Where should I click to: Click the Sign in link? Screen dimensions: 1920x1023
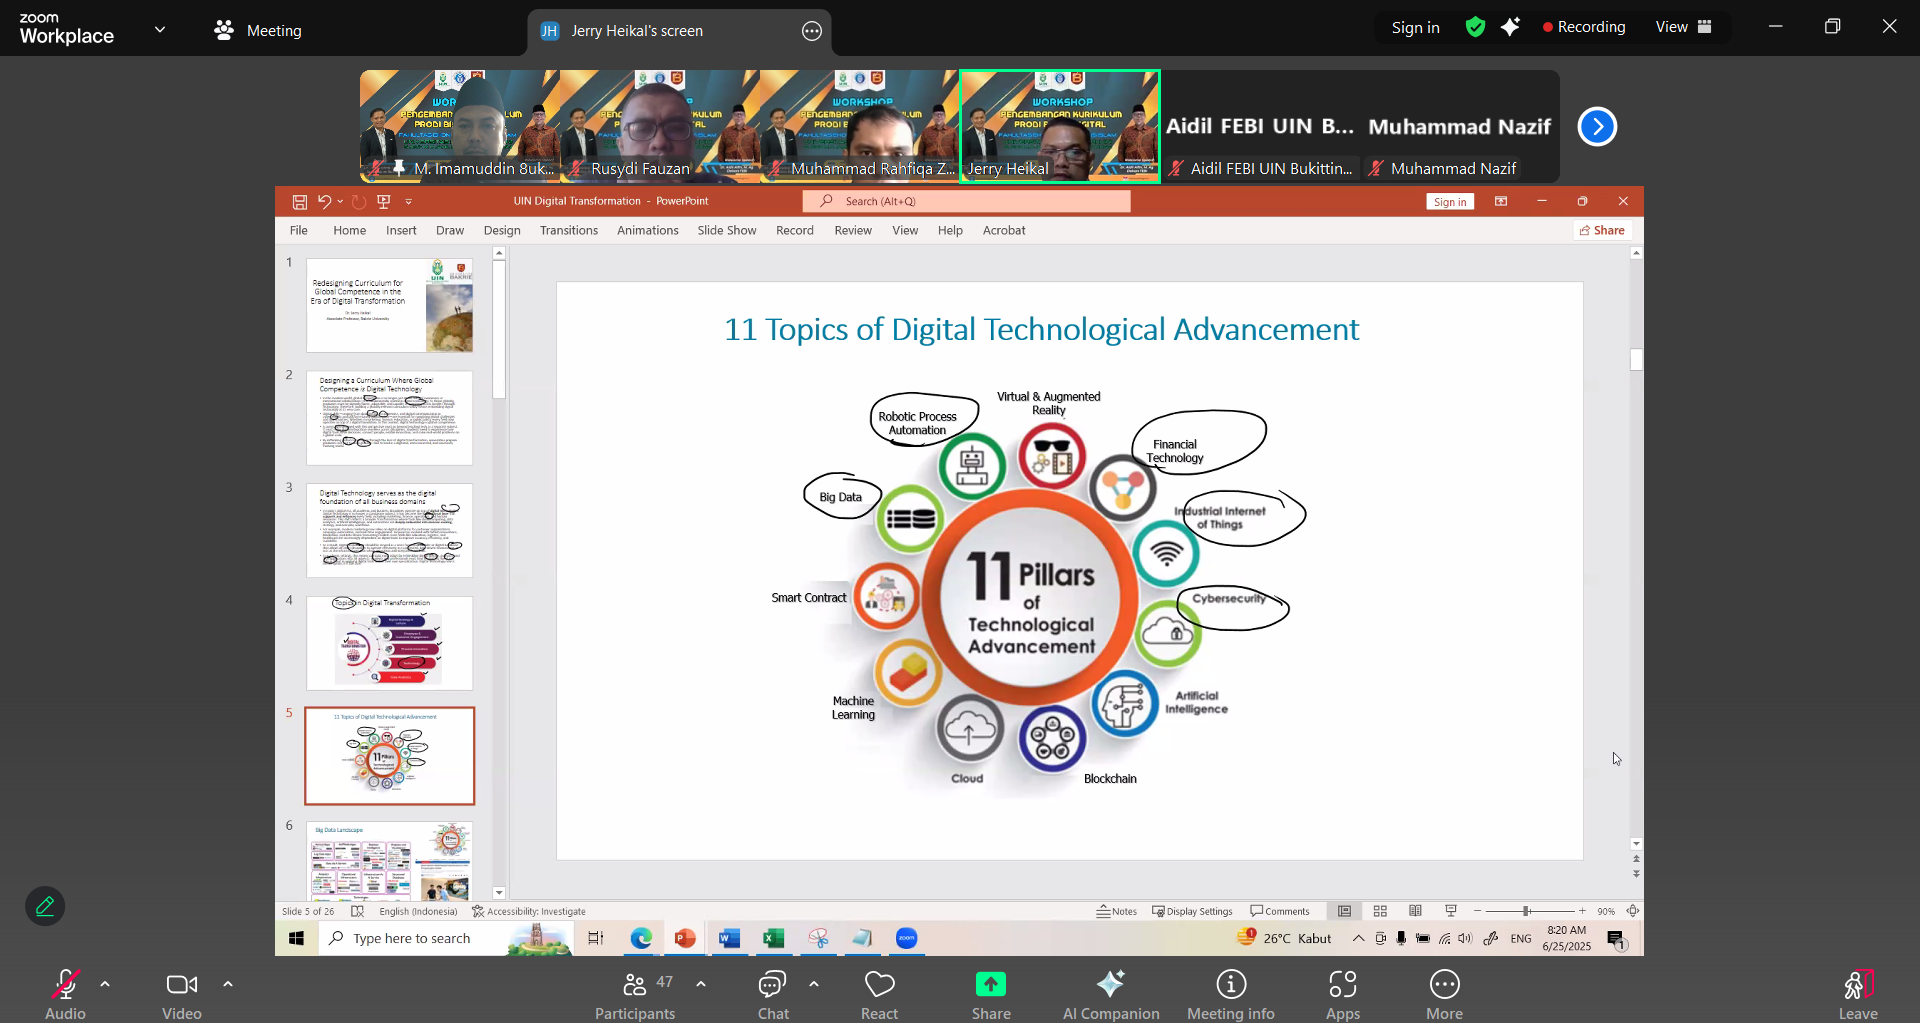1415,28
